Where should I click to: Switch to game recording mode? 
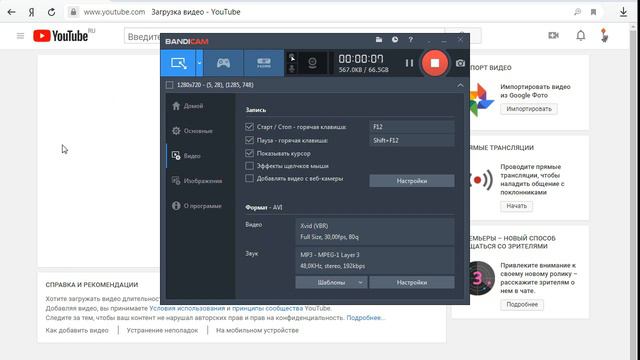tap(223, 63)
